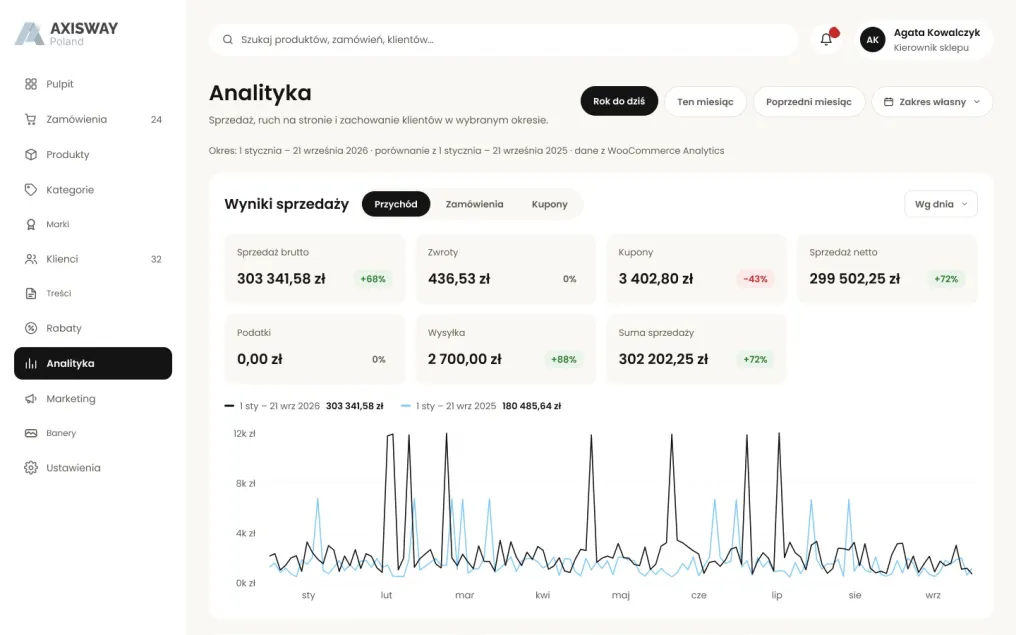
Task: Click the Pulpit grid icon
Action: (30, 84)
